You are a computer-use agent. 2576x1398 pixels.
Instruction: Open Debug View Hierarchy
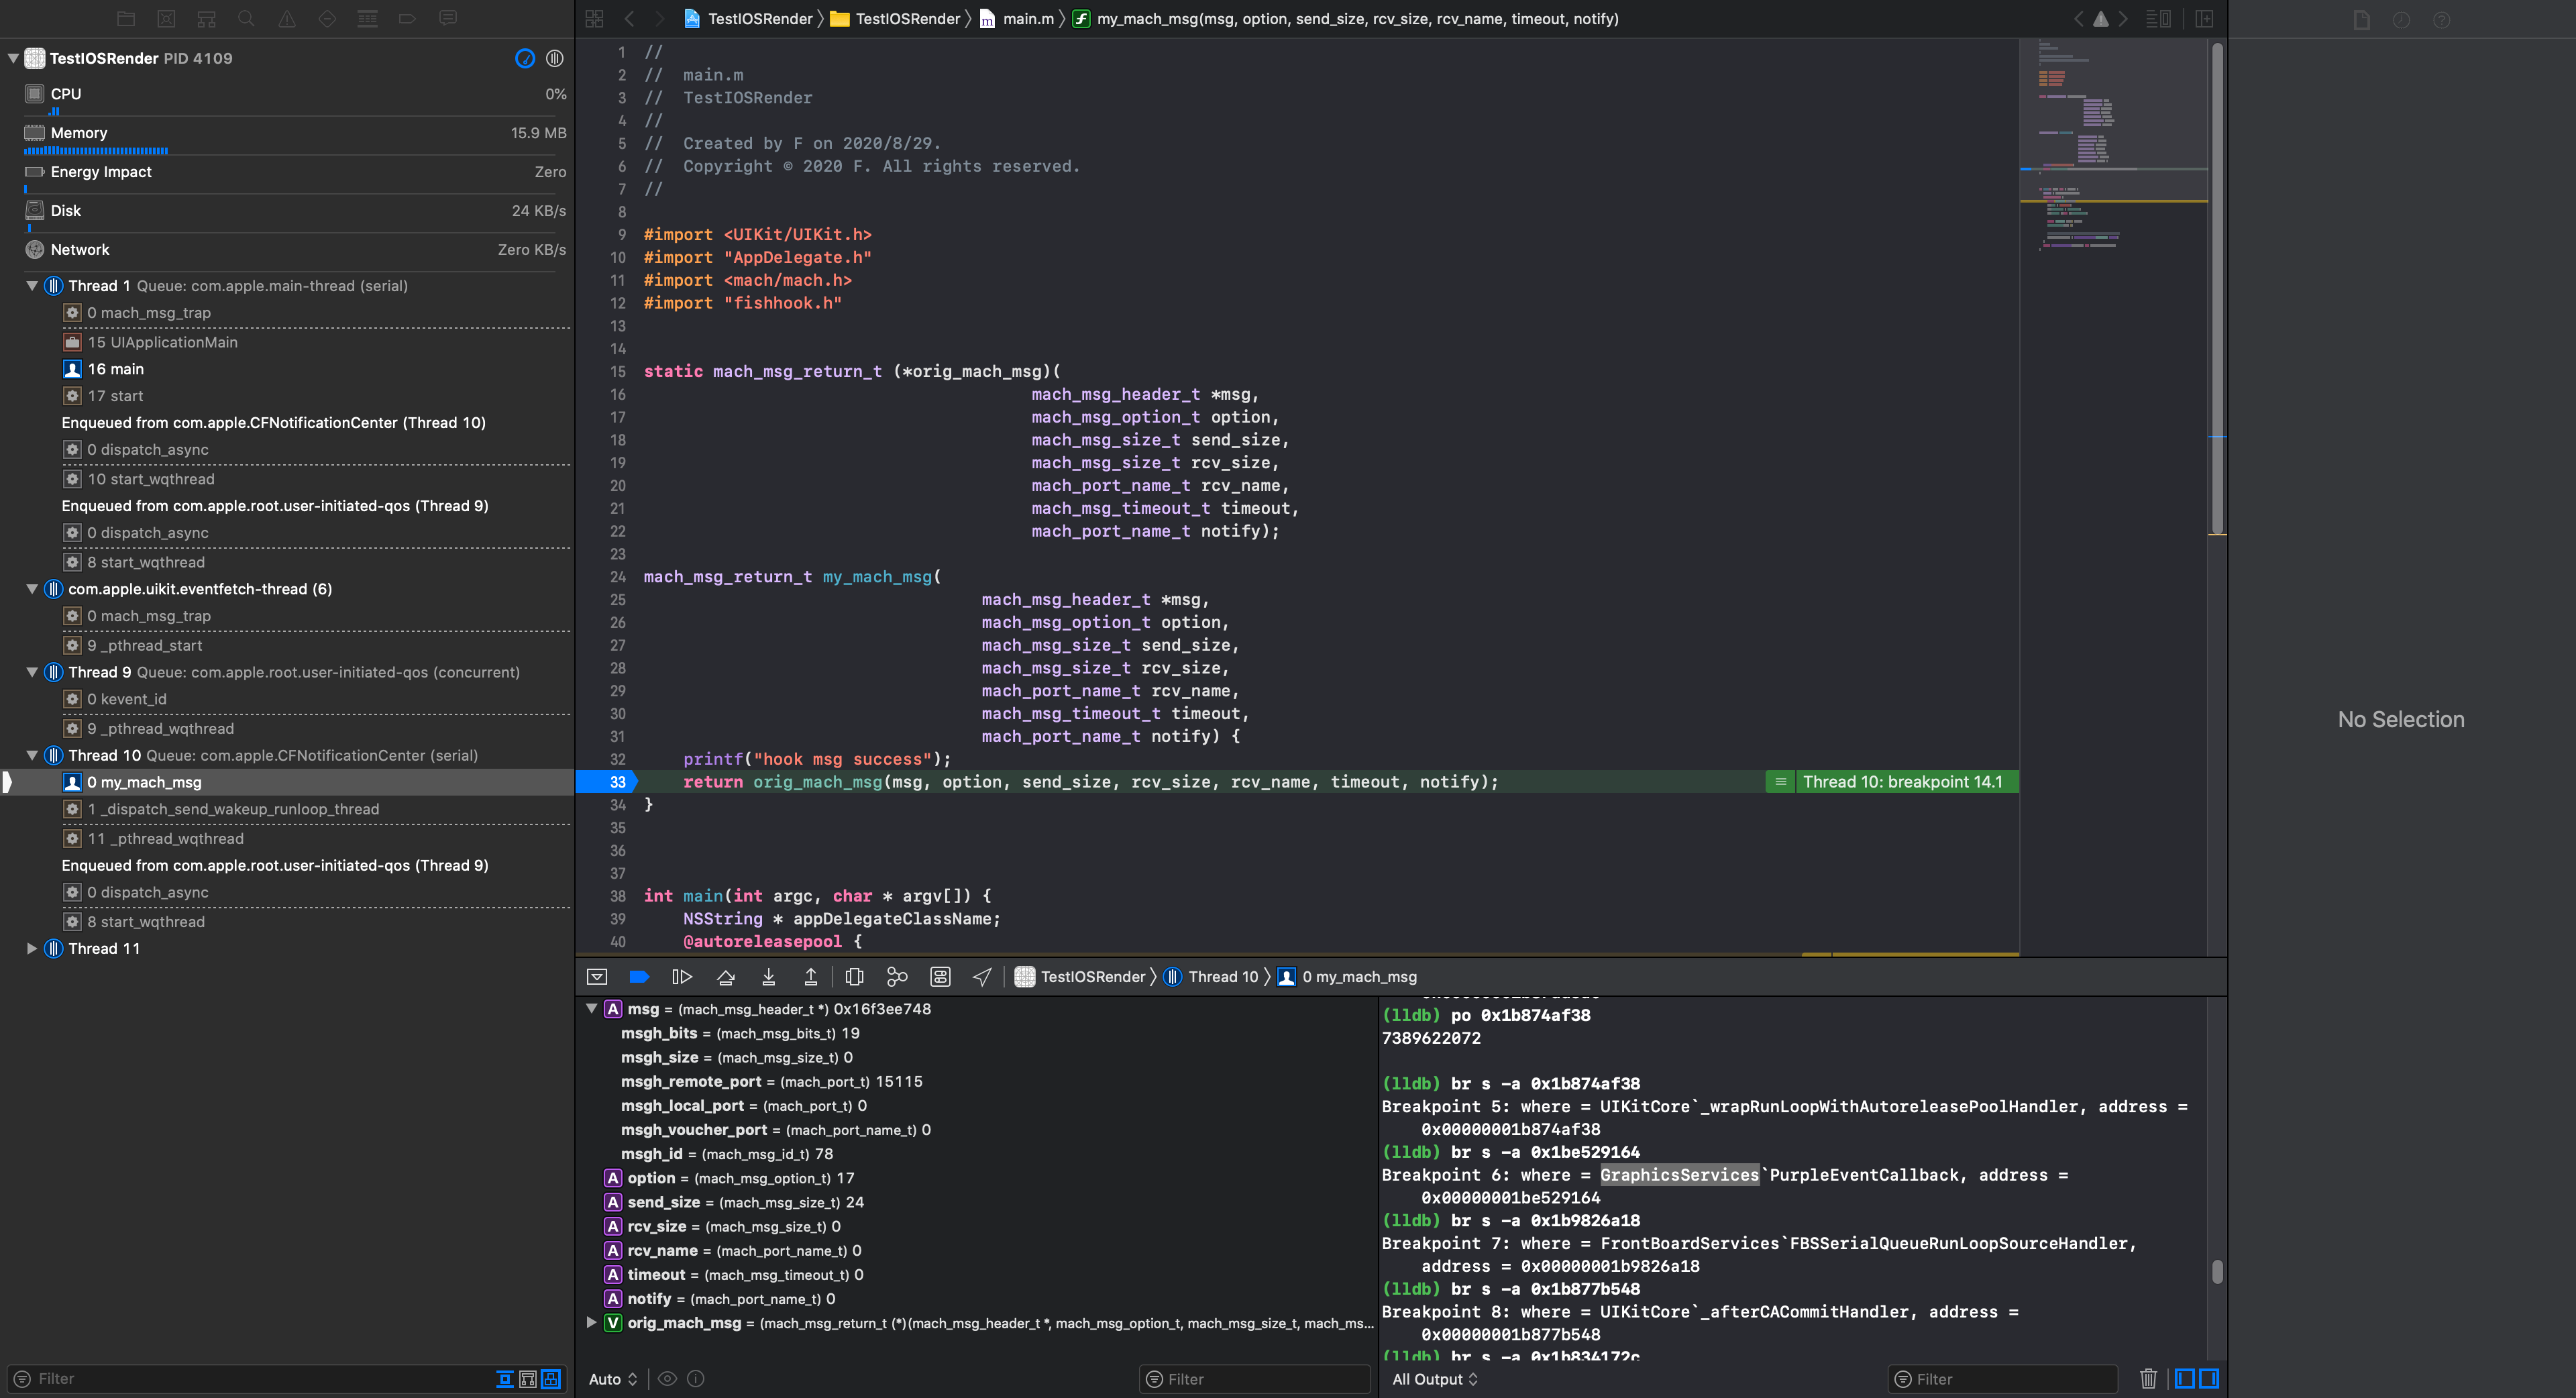pyautogui.click(x=854, y=977)
